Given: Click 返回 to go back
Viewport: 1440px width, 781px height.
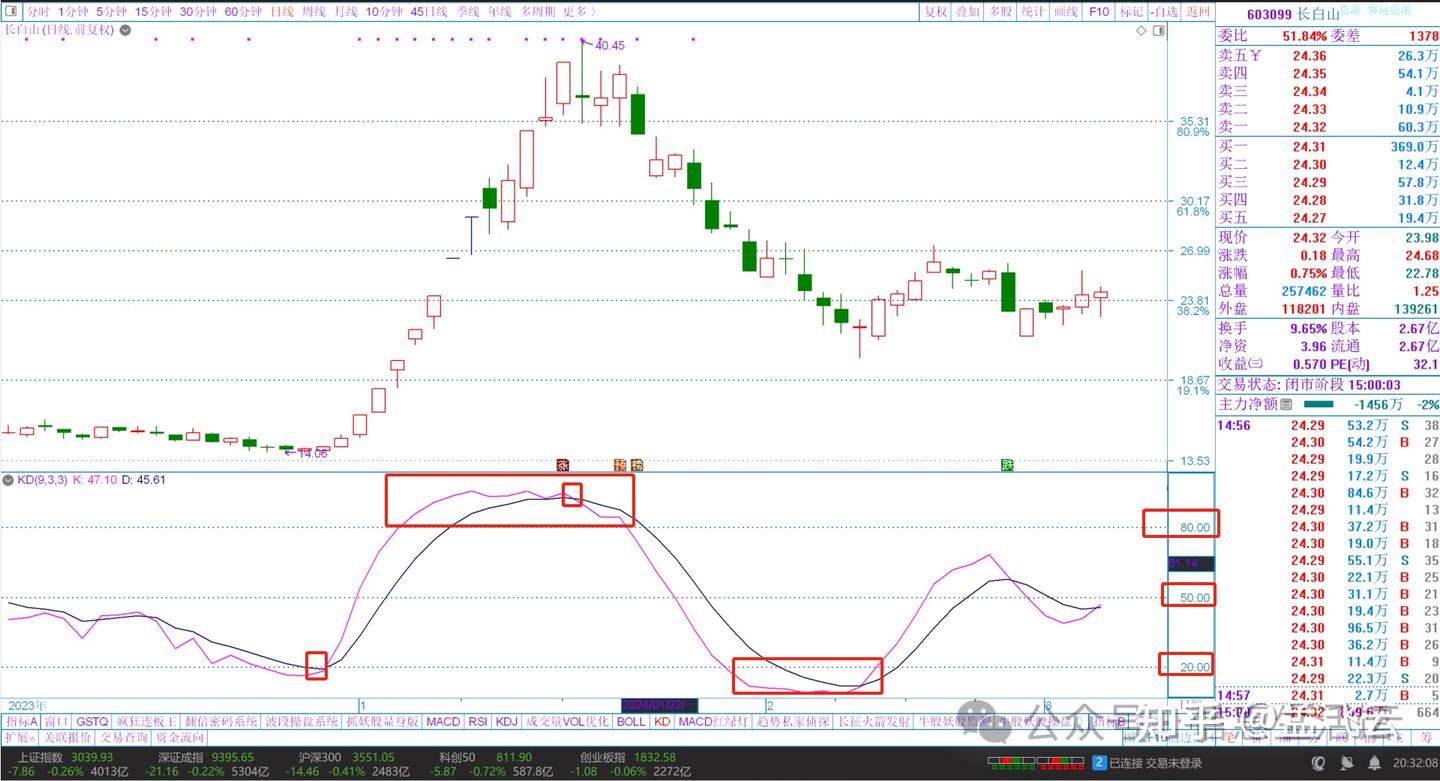Looking at the screenshot, I should pyautogui.click(x=1197, y=12).
